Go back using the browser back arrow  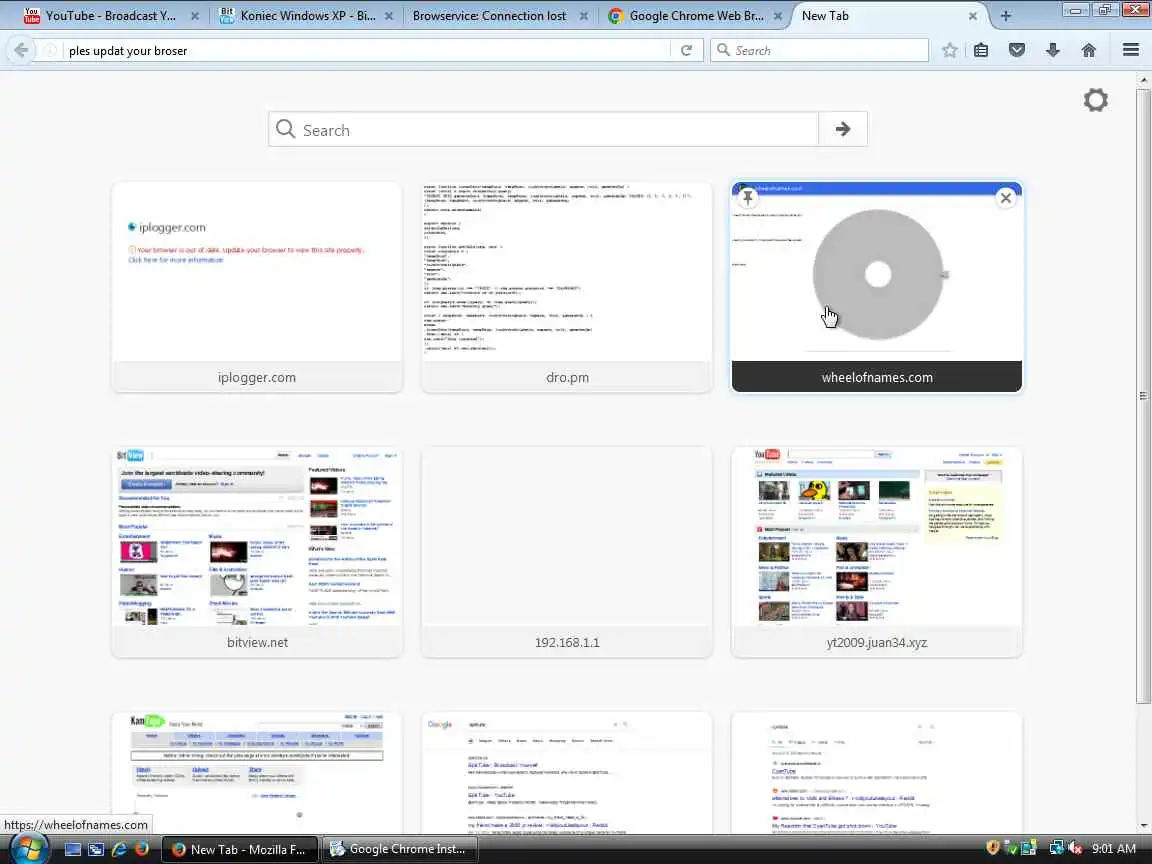point(21,50)
